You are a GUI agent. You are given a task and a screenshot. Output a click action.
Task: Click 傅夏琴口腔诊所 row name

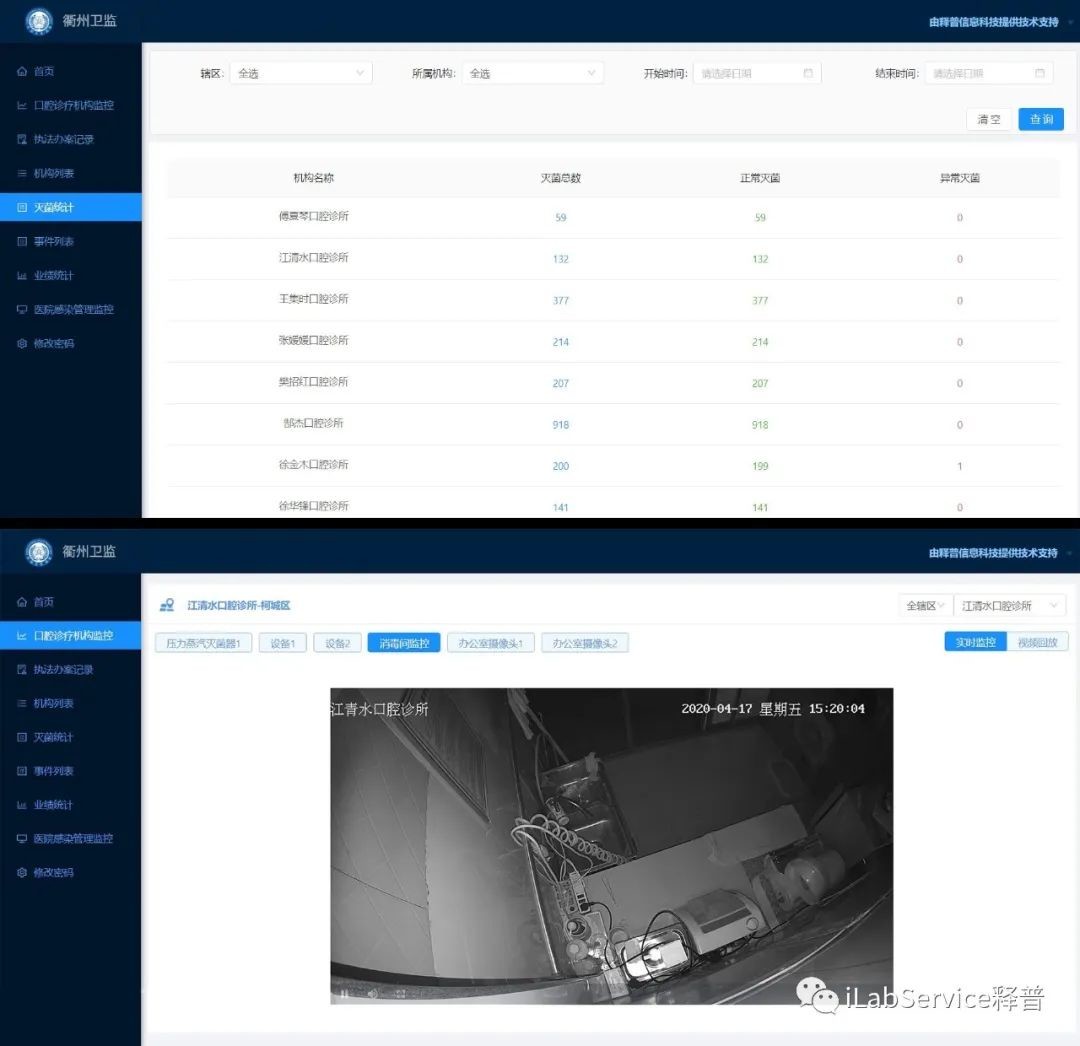point(313,216)
